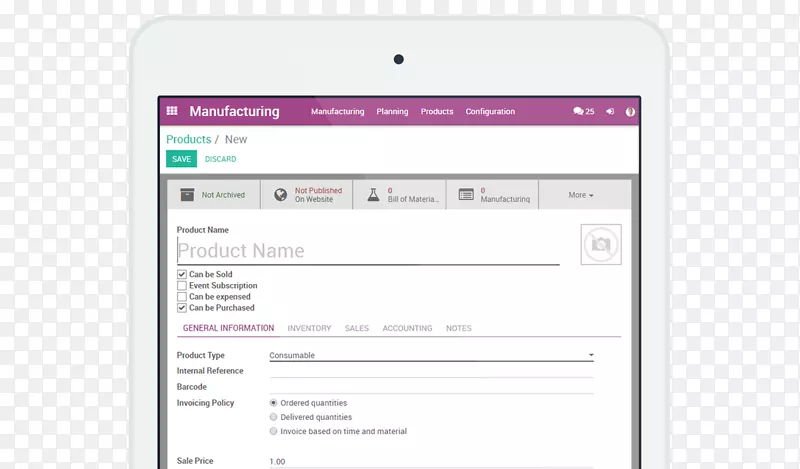Image resolution: width=800 pixels, height=469 pixels.
Task: Click the Not Archived box icon
Action: [186, 195]
